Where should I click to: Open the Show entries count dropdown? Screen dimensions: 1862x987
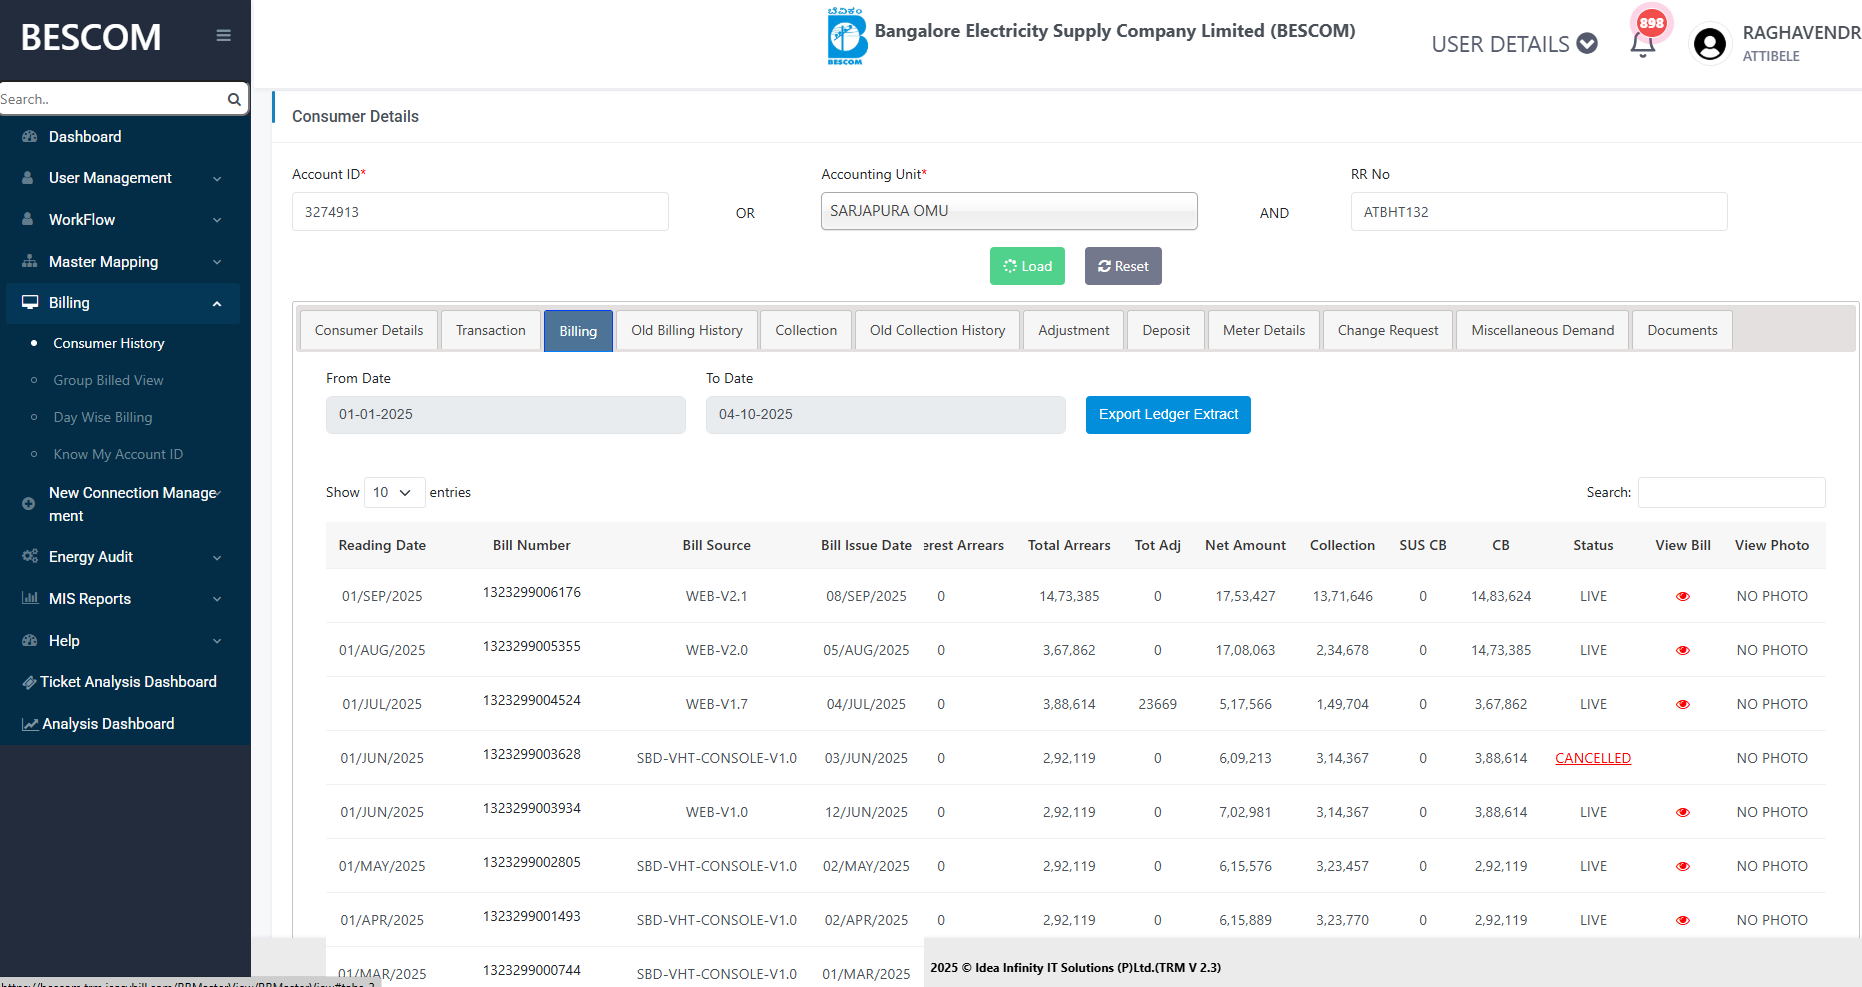point(394,493)
